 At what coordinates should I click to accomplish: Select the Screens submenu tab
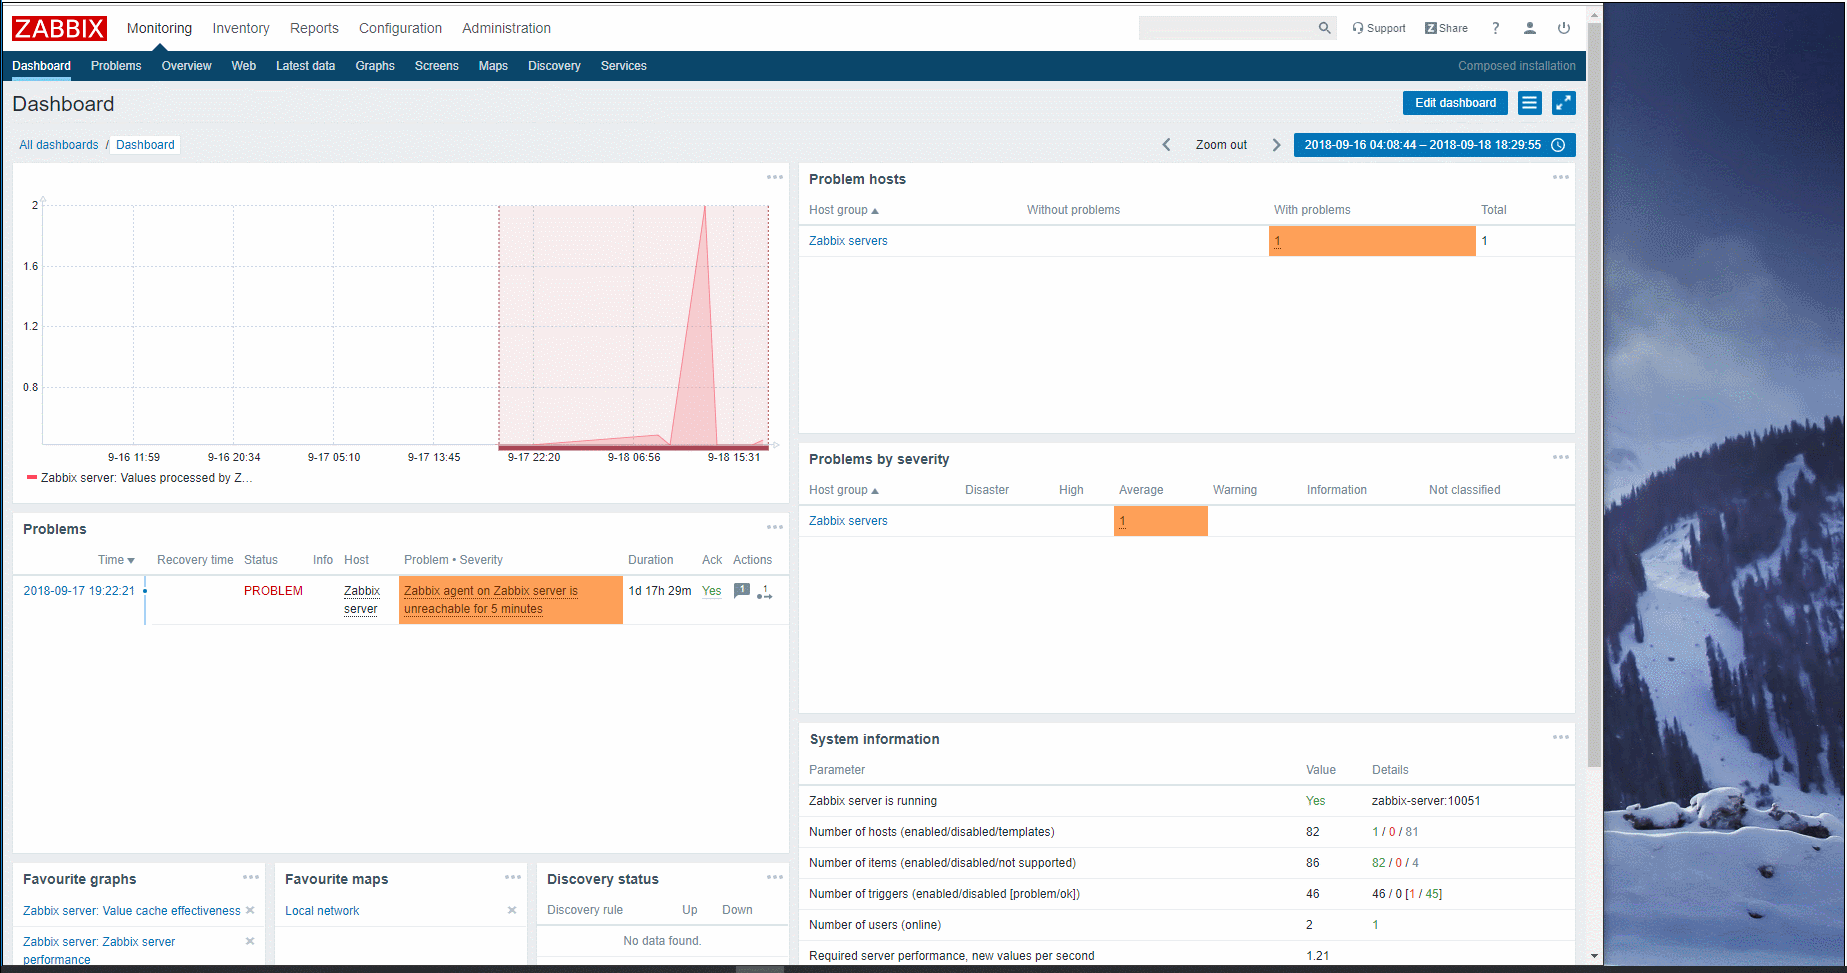[437, 66]
